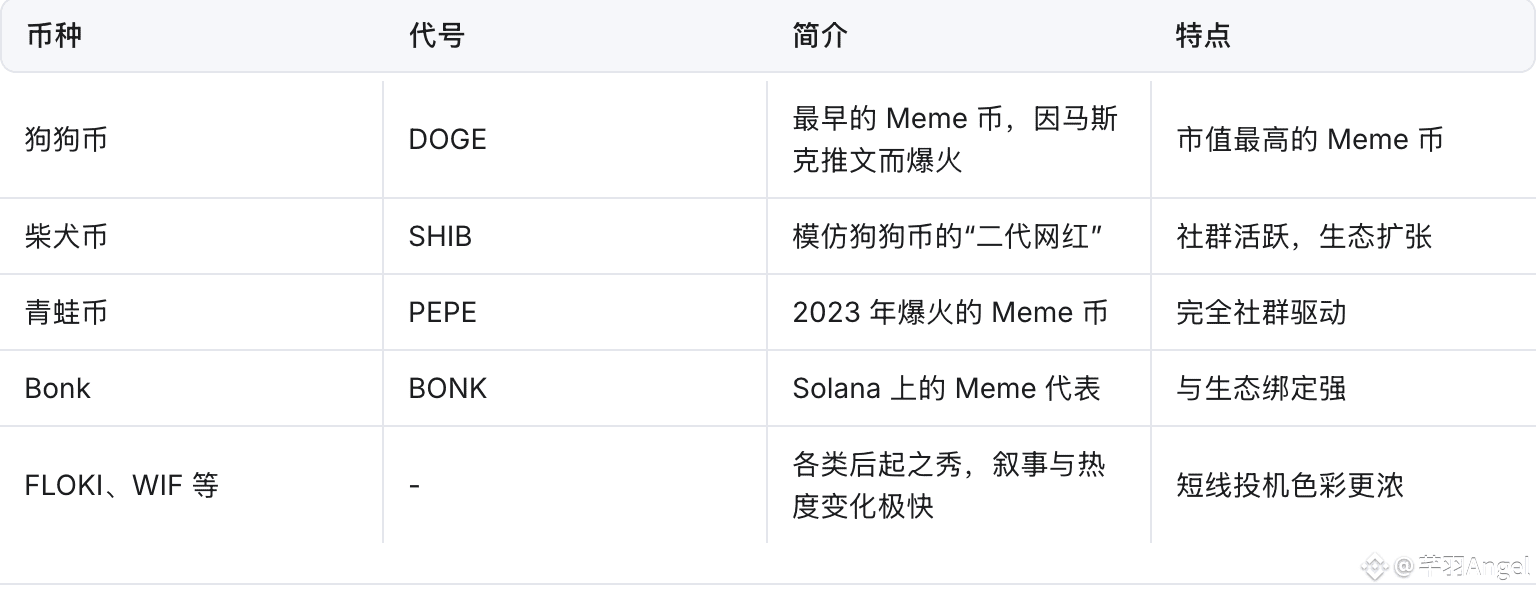Select the FLOKI、WIF 等 cell
Image resolution: width=1538 pixels, height=592 pixels.
pos(121,486)
